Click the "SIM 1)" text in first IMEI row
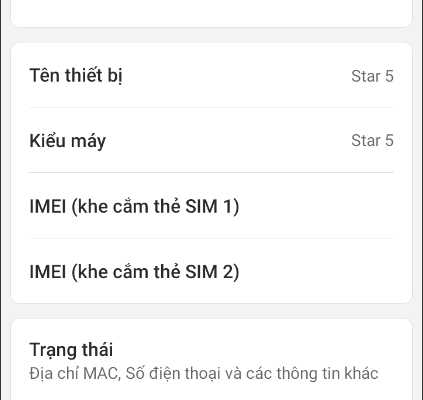 (212, 206)
